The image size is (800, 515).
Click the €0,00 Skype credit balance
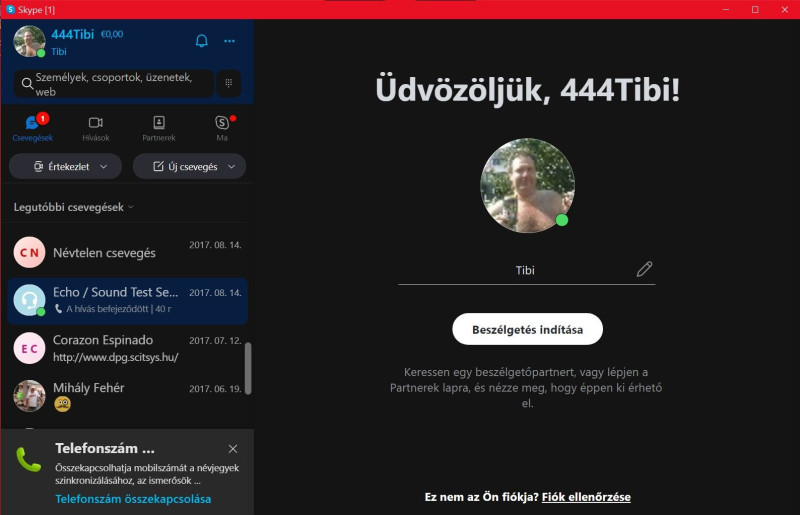pyautogui.click(x=112, y=34)
